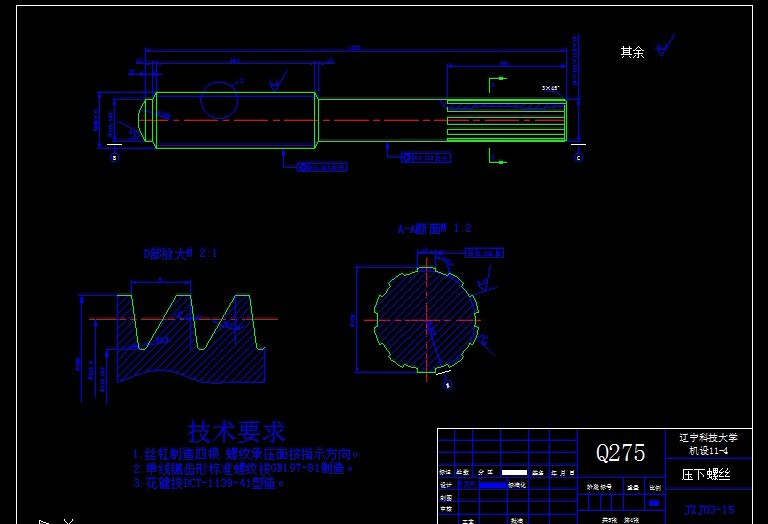
Task: Click the '标准化' label in title block
Action: tap(517, 485)
